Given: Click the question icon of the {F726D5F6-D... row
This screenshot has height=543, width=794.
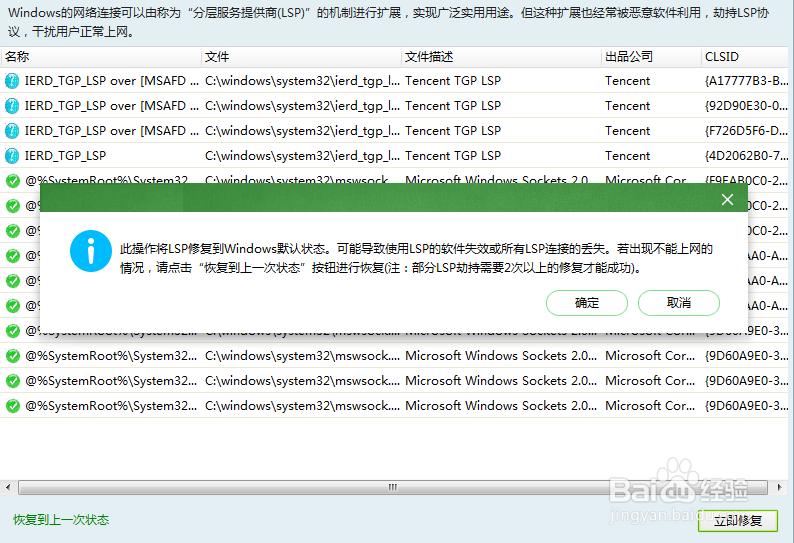Looking at the screenshot, I should [x=12, y=131].
